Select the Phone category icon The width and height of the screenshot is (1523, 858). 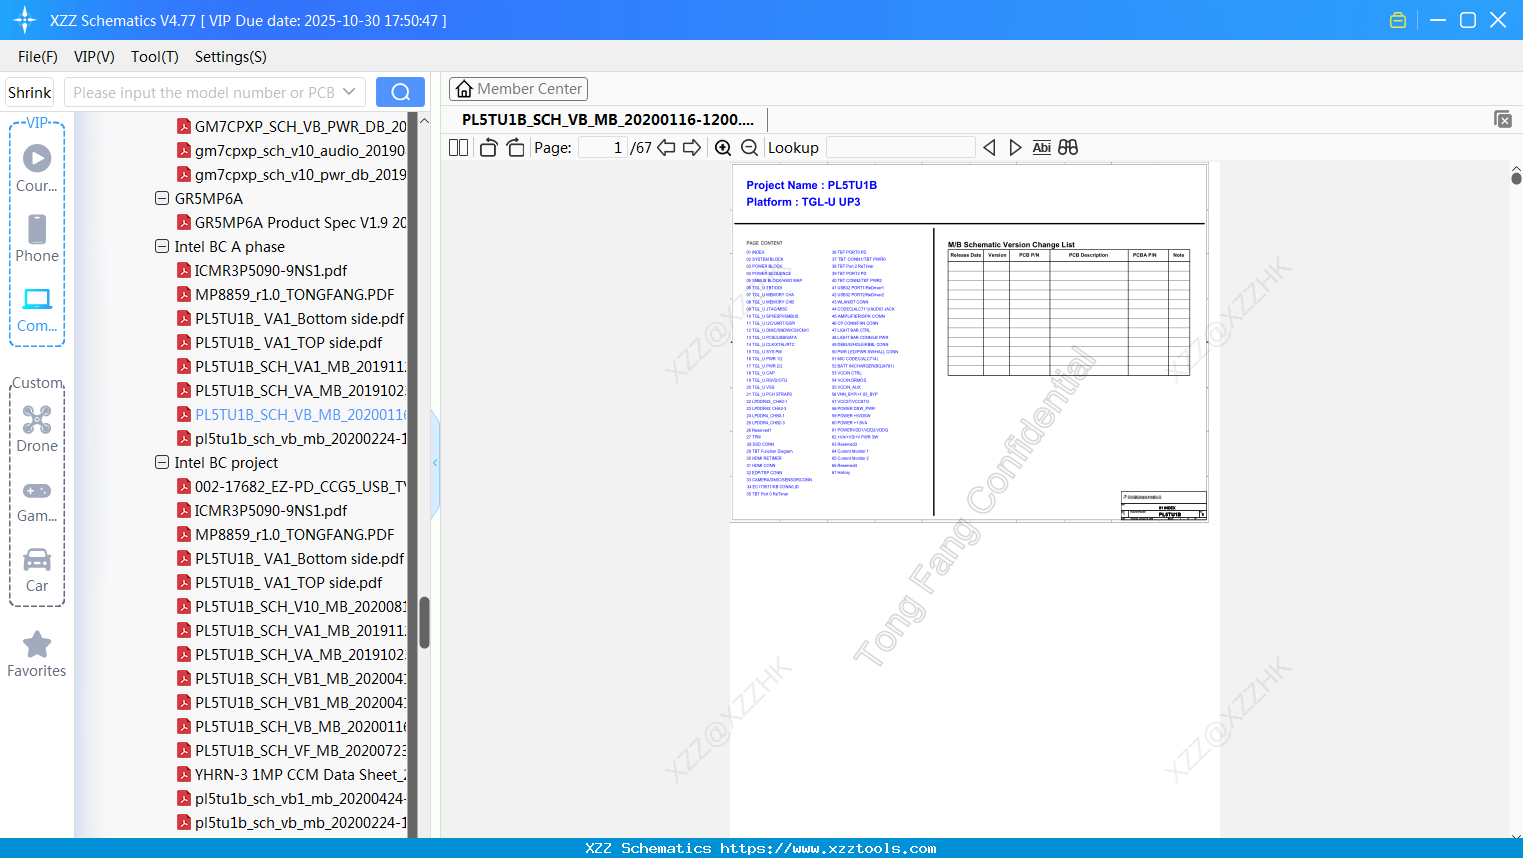click(x=37, y=238)
